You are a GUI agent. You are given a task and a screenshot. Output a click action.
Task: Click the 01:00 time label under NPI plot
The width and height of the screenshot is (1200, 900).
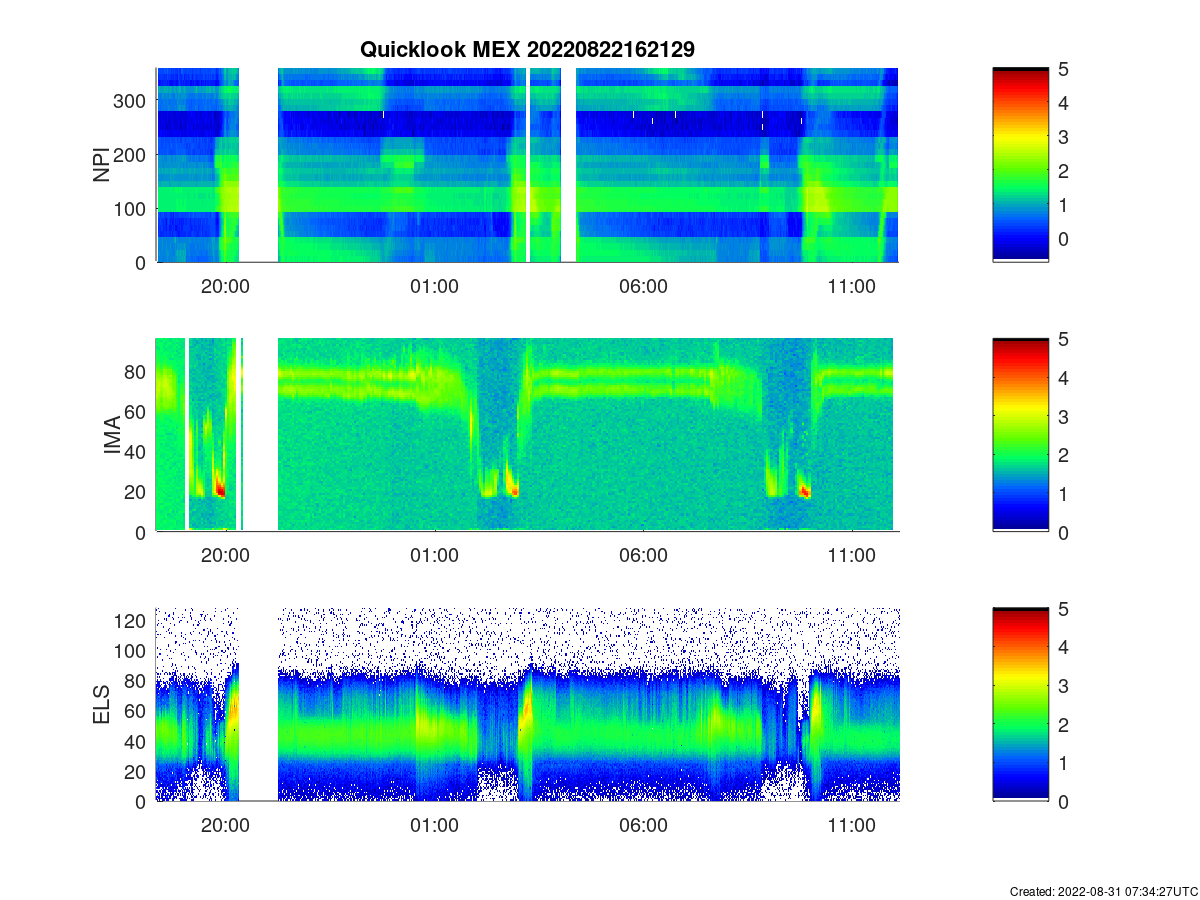[x=434, y=286]
